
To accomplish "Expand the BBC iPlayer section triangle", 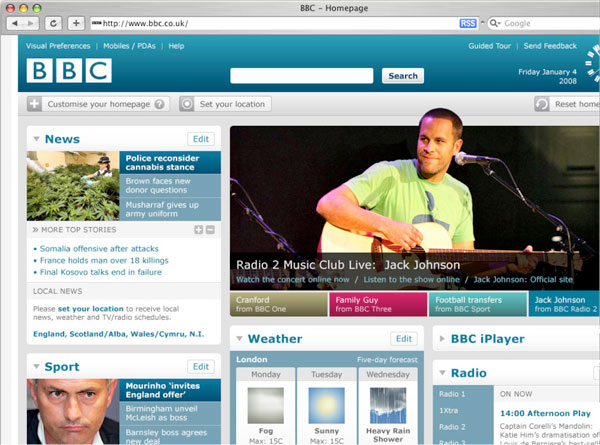I will [x=442, y=339].
